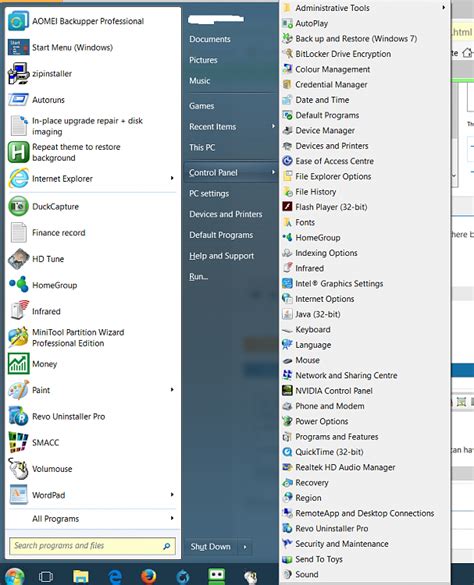Open RemoteApp and Desktop Connections entry
This screenshot has height=585, width=474.
(x=365, y=513)
